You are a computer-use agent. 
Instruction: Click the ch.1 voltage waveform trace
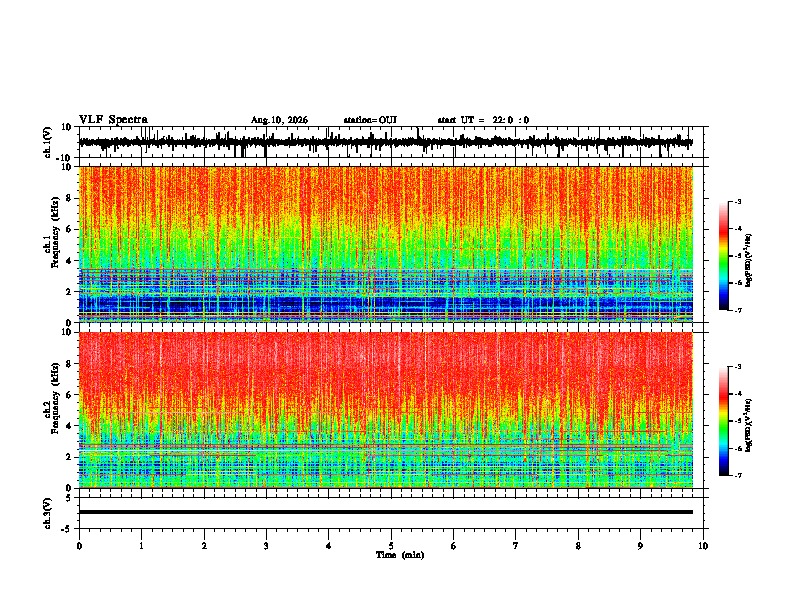pyautogui.click(x=385, y=142)
